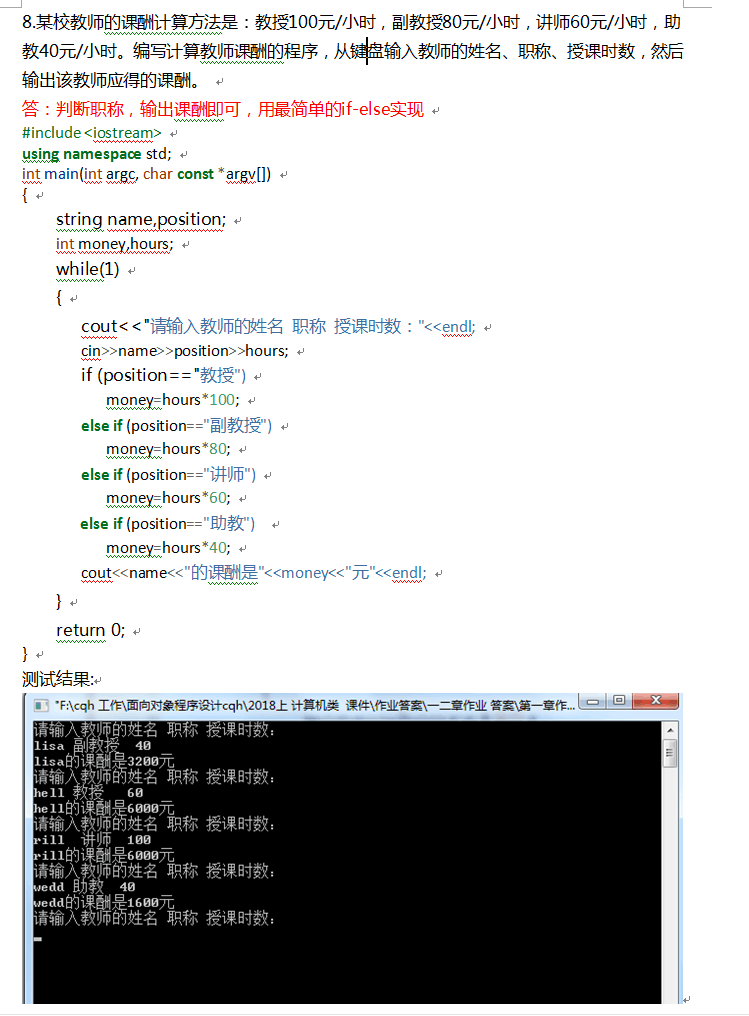Click the while(1) statement
This screenshot has width=749, height=1016.
88,269
